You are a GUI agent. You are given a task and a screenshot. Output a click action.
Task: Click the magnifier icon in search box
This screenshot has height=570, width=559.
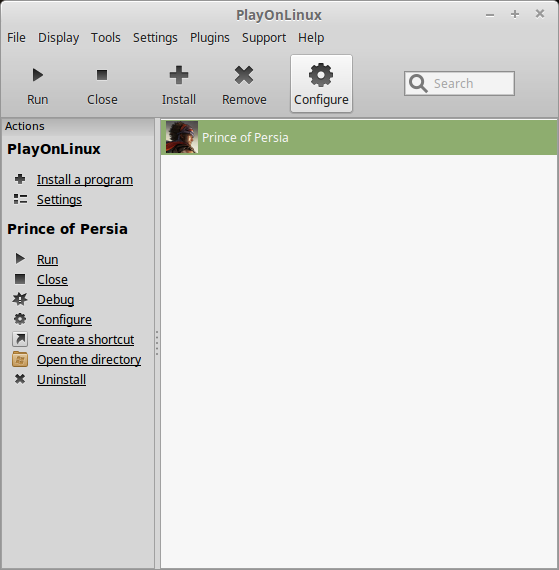pos(418,84)
